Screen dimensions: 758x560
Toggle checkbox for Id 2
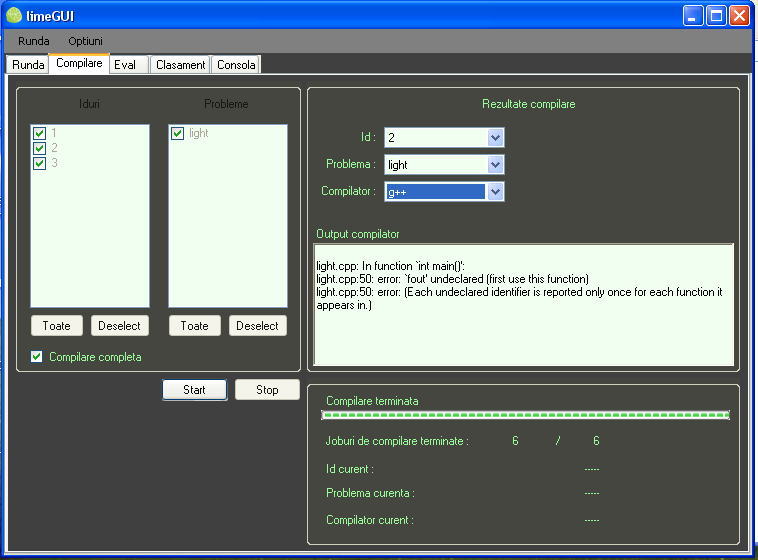coord(40,148)
